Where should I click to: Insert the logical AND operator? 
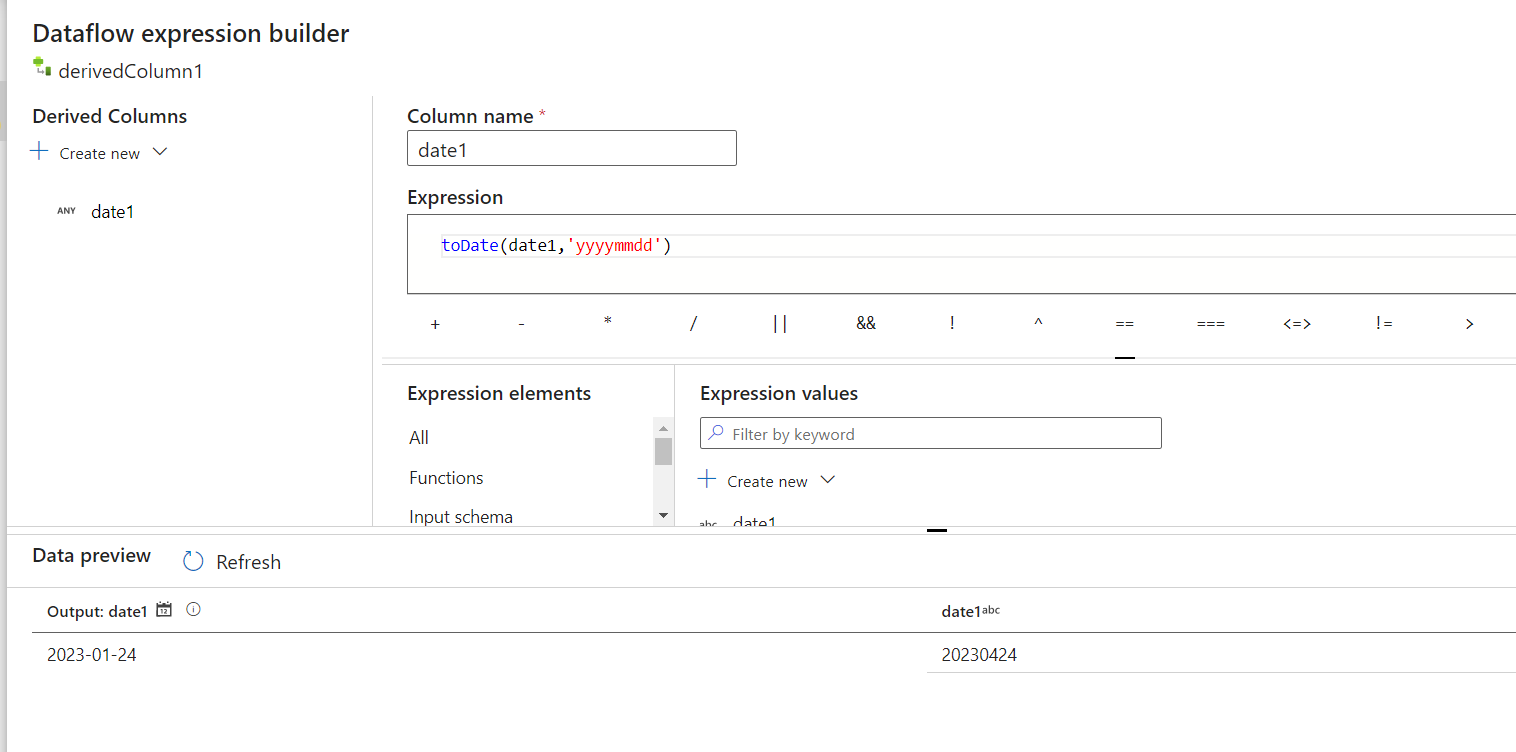pos(866,323)
